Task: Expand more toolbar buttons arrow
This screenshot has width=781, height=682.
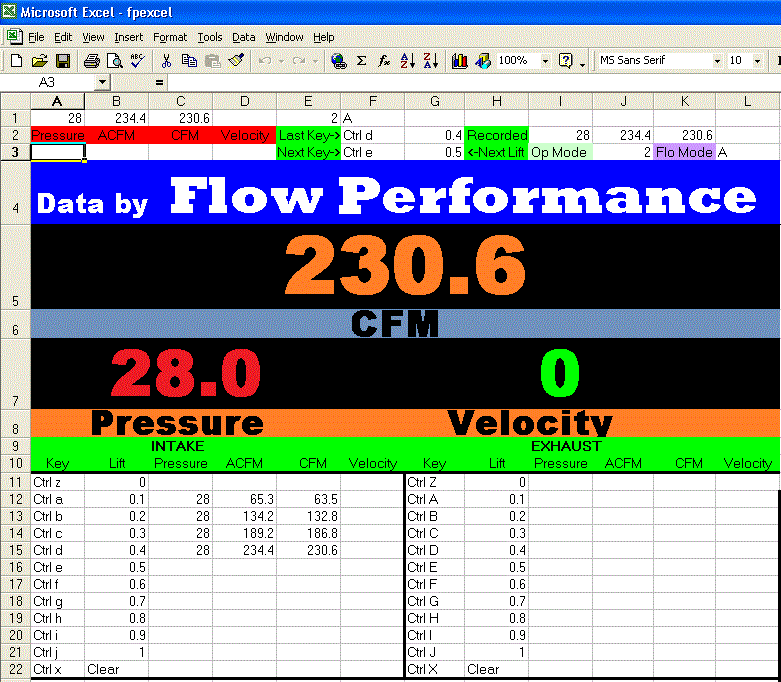Action: [x=582, y=64]
